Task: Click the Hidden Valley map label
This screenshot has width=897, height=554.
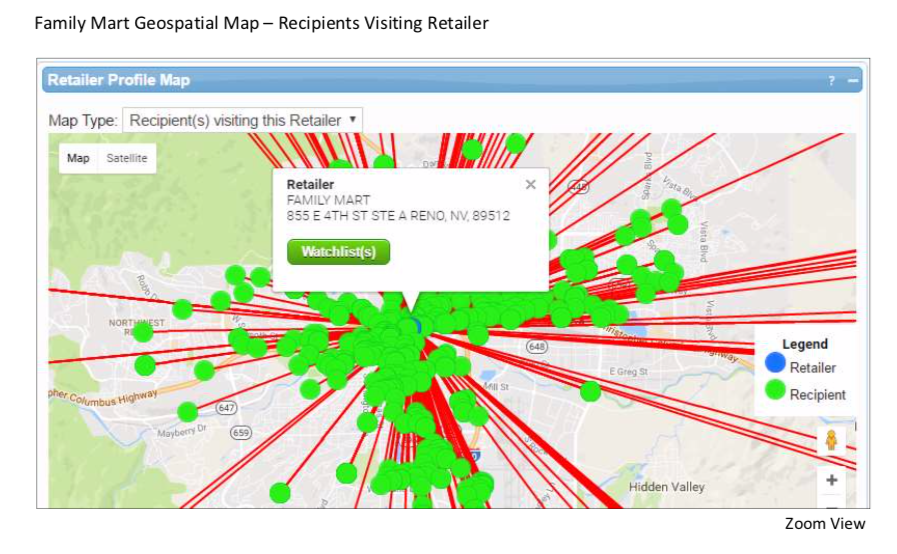Action: click(666, 487)
